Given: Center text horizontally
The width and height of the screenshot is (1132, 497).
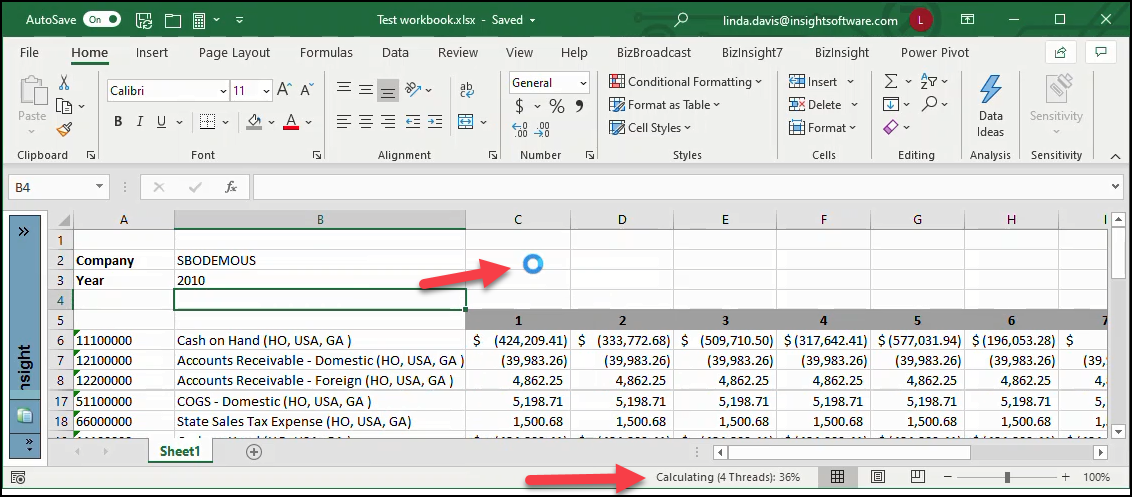Looking at the screenshot, I should pyautogui.click(x=366, y=121).
